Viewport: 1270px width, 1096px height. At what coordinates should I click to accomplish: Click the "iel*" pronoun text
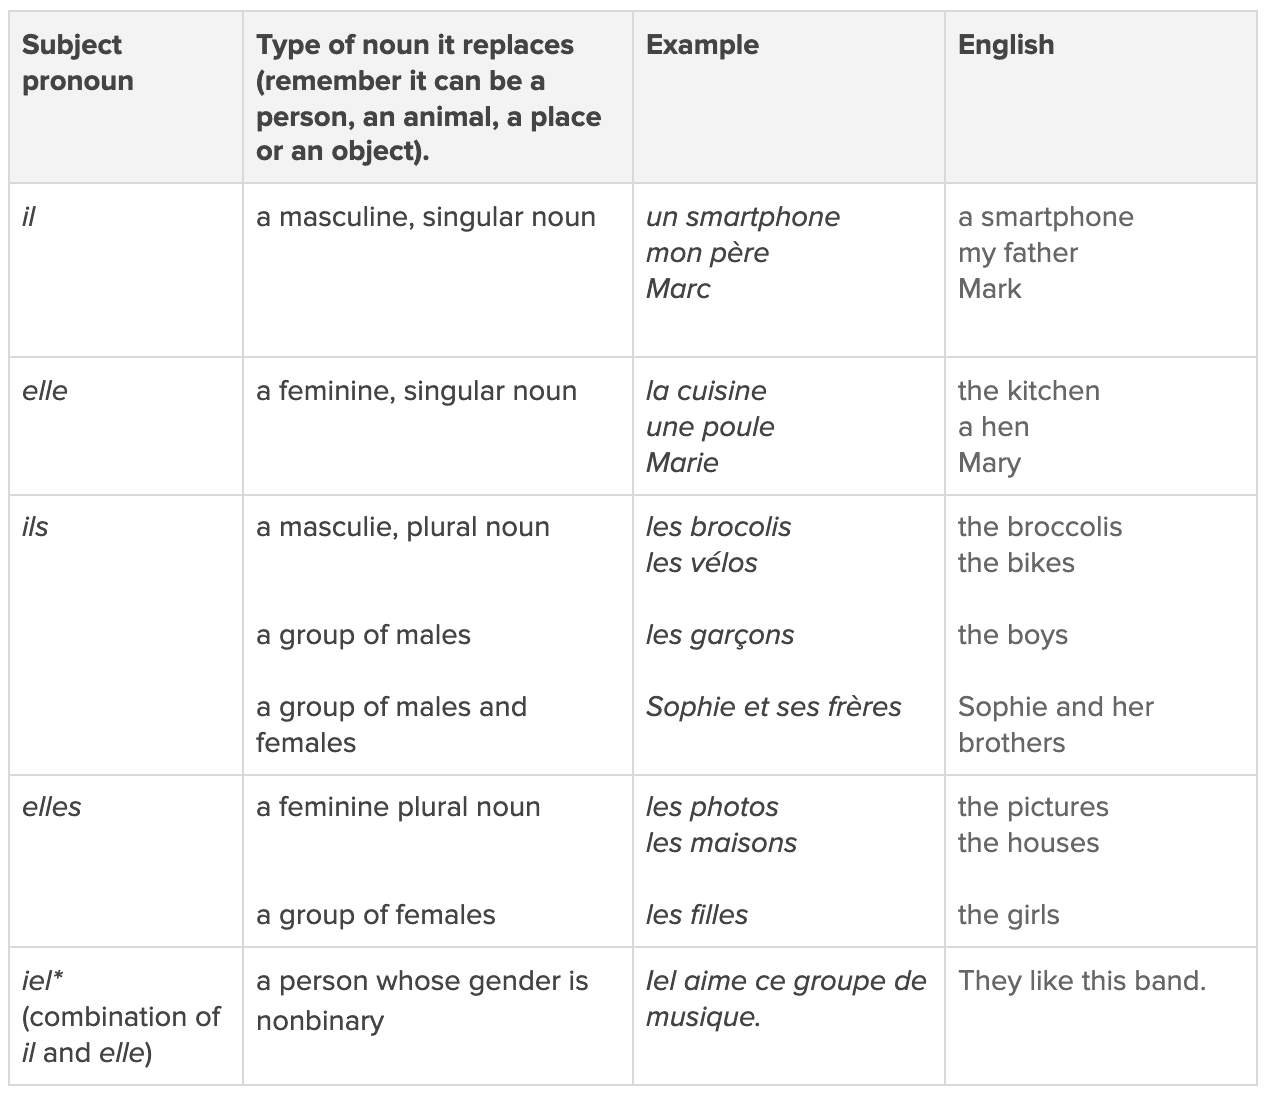point(43,981)
